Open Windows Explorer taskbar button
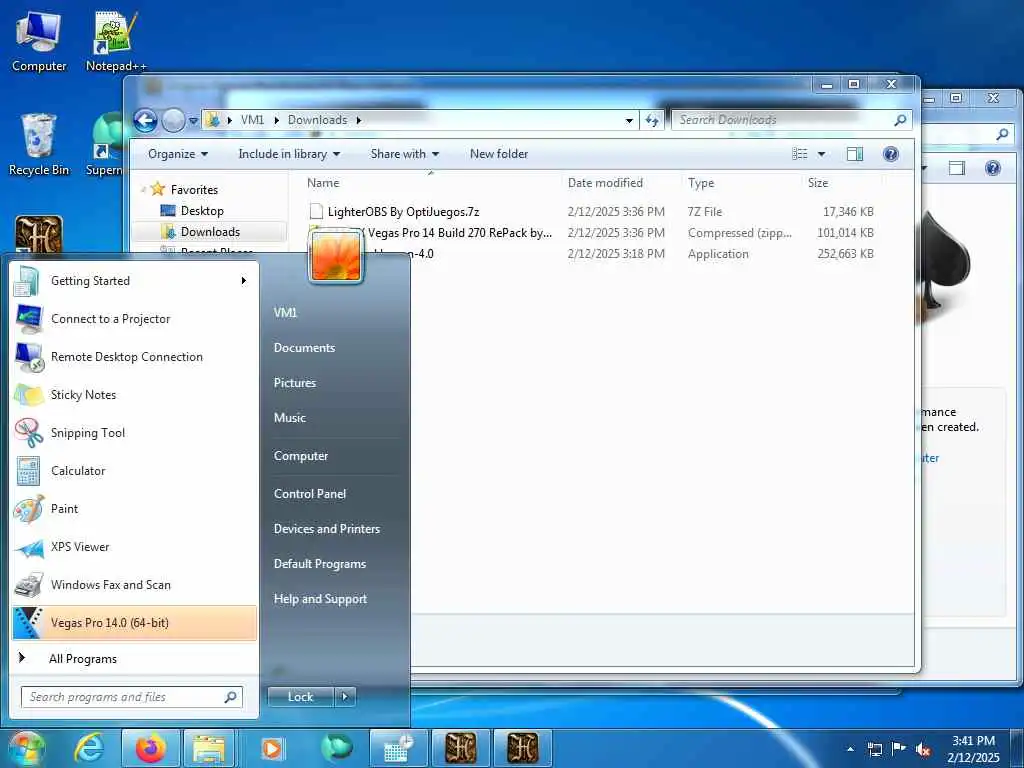1024x768 pixels. (209, 748)
